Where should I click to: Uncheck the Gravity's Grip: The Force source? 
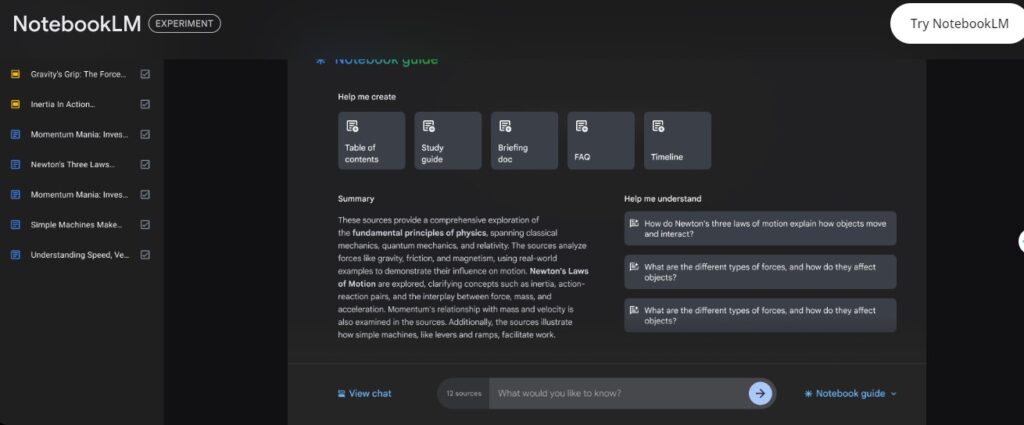point(145,74)
